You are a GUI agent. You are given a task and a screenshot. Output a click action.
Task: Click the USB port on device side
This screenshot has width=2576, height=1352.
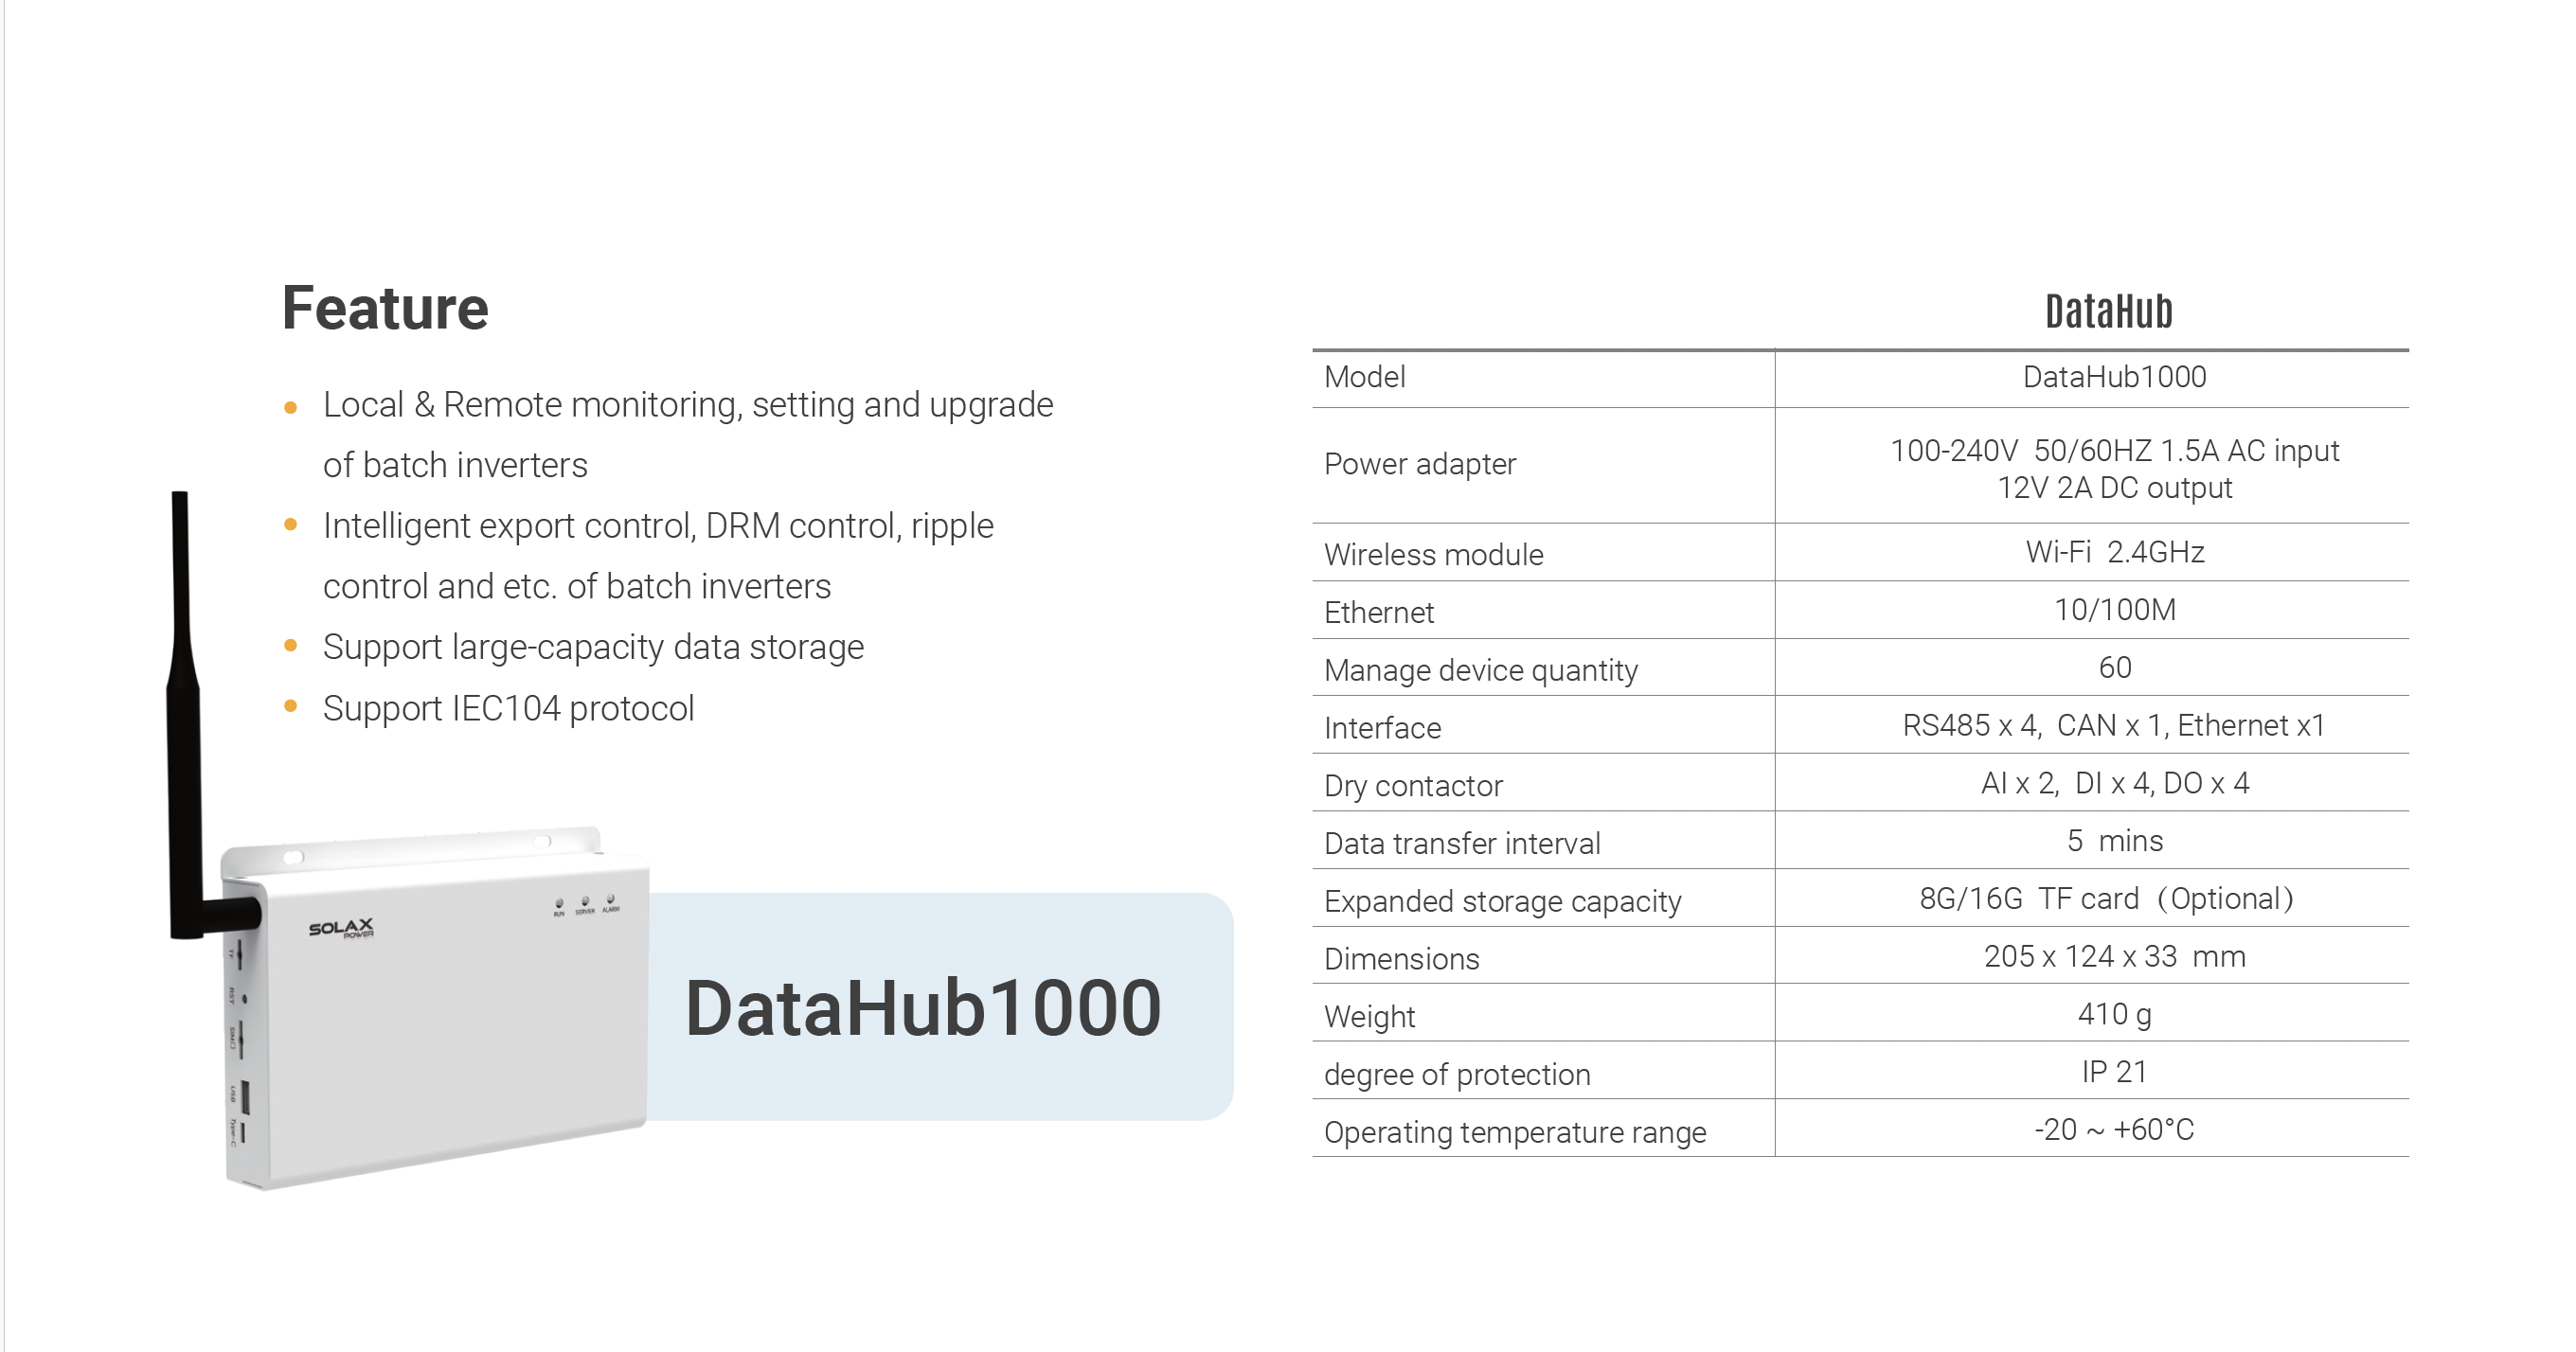pyautogui.click(x=245, y=1096)
